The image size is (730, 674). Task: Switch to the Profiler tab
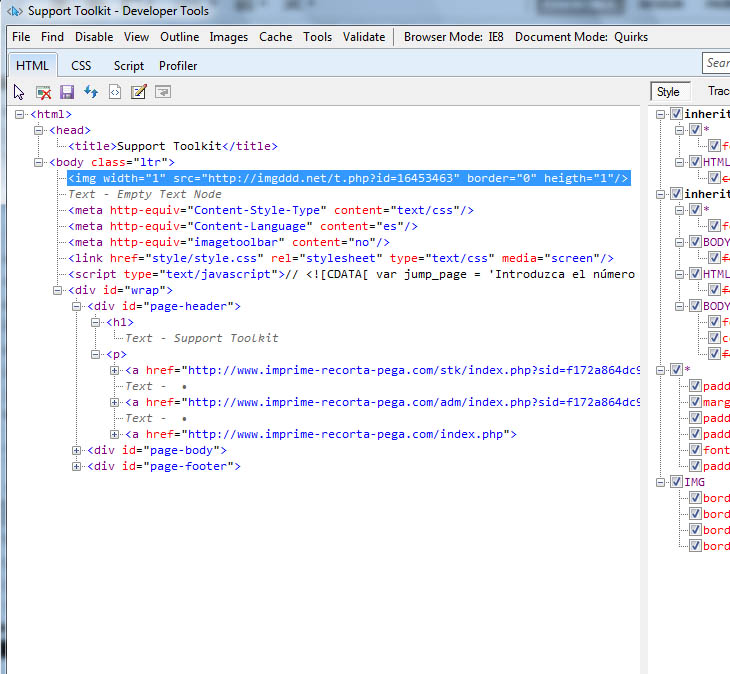(178, 66)
